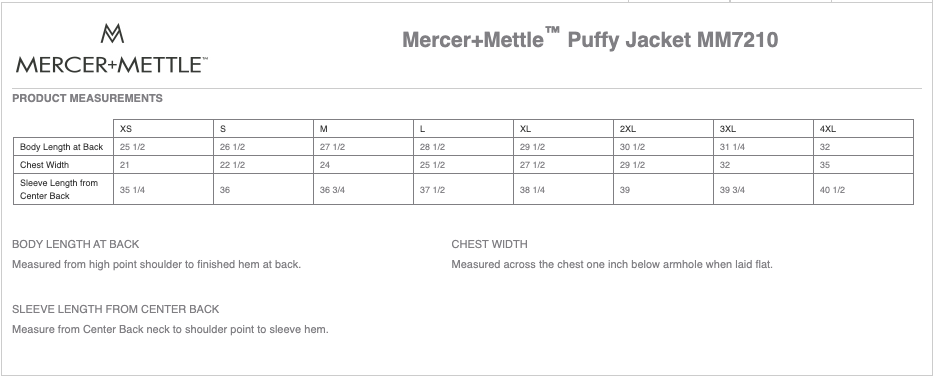Select the 4XL size column header
Viewport: 933px width, 377px height.
863,128
